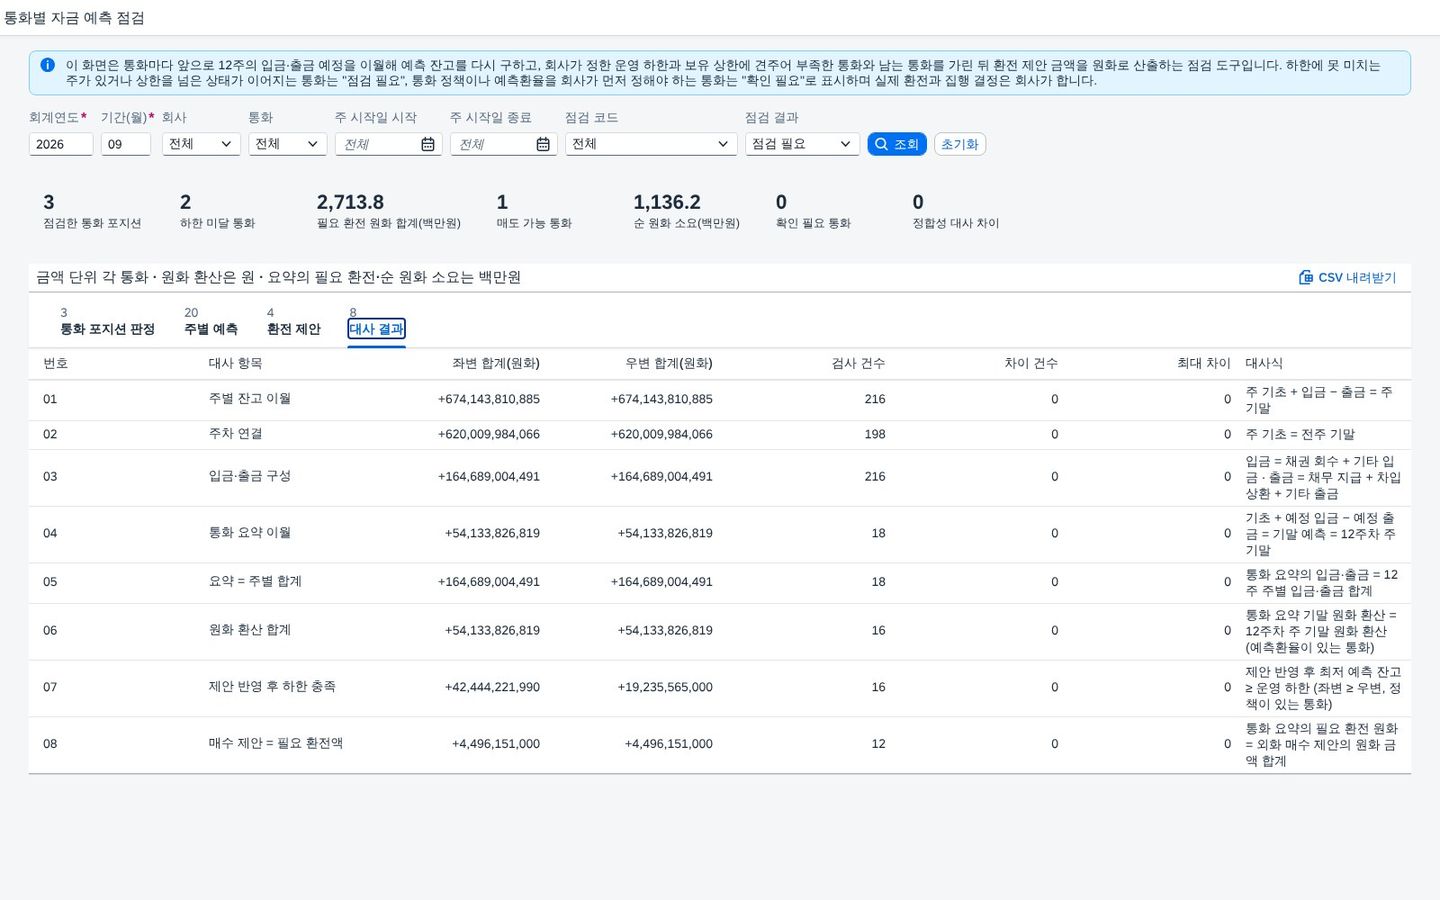Focus the 기간(월) input field
Image resolution: width=1440 pixels, height=900 pixels.
[x=126, y=144]
